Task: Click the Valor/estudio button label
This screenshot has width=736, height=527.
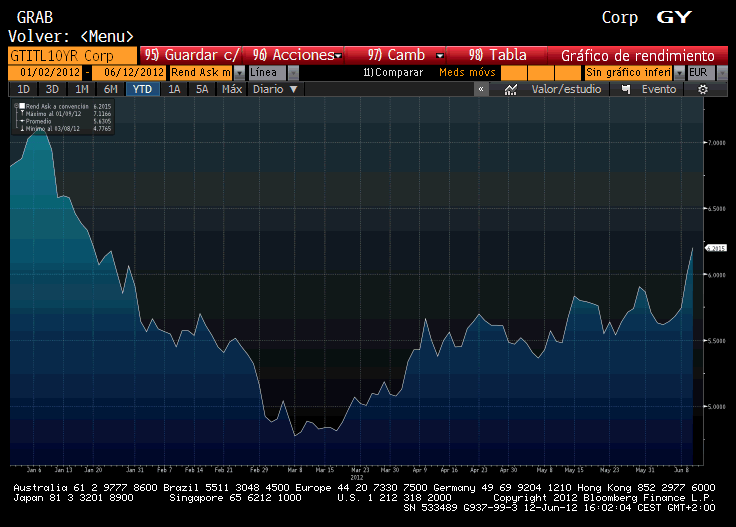Action: 566,89
